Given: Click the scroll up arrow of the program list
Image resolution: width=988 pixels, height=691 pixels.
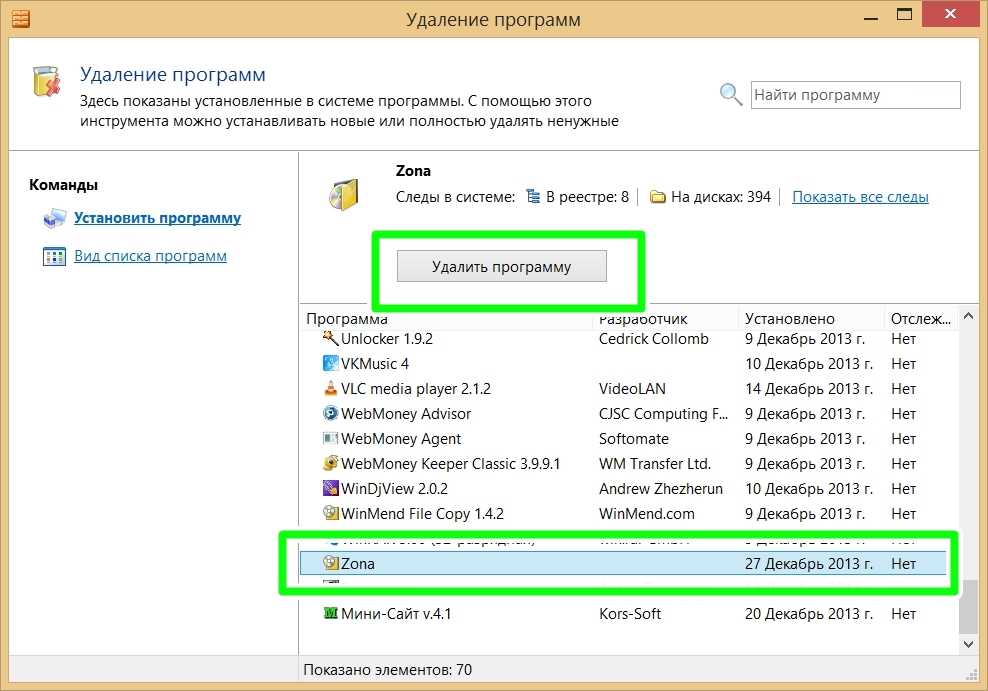Looking at the screenshot, I should pyautogui.click(x=968, y=318).
